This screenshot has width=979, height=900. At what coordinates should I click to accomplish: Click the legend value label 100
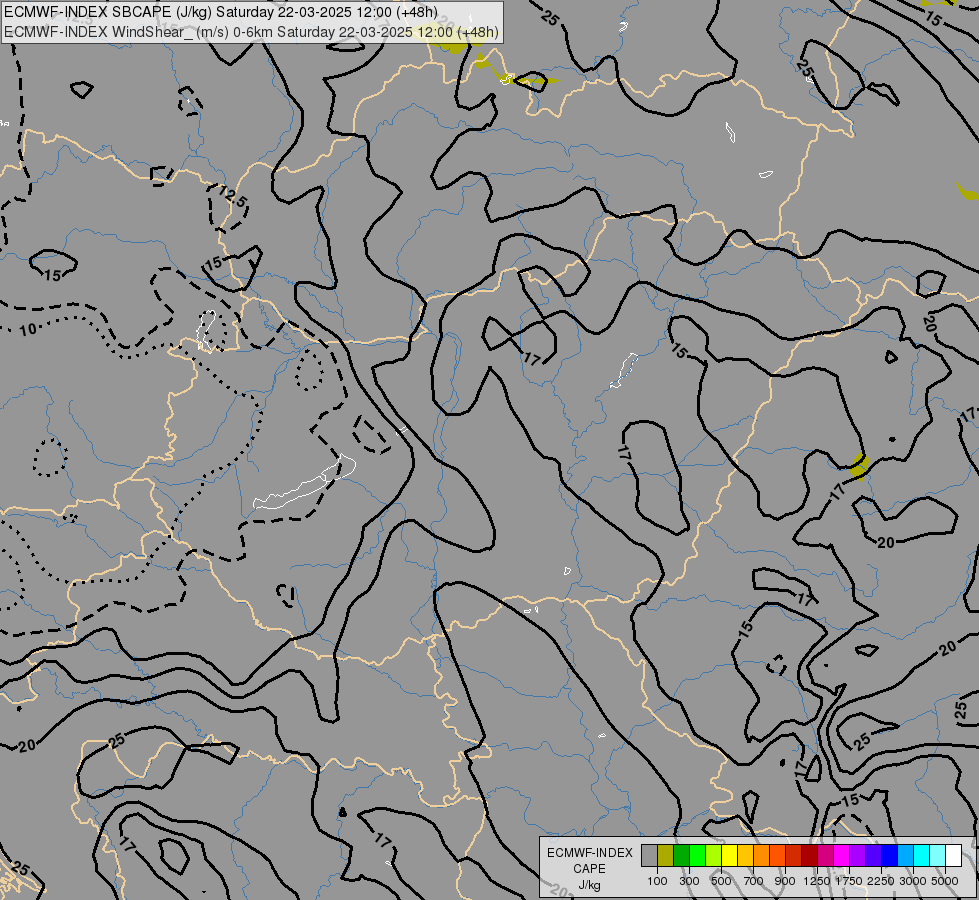tap(657, 881)
